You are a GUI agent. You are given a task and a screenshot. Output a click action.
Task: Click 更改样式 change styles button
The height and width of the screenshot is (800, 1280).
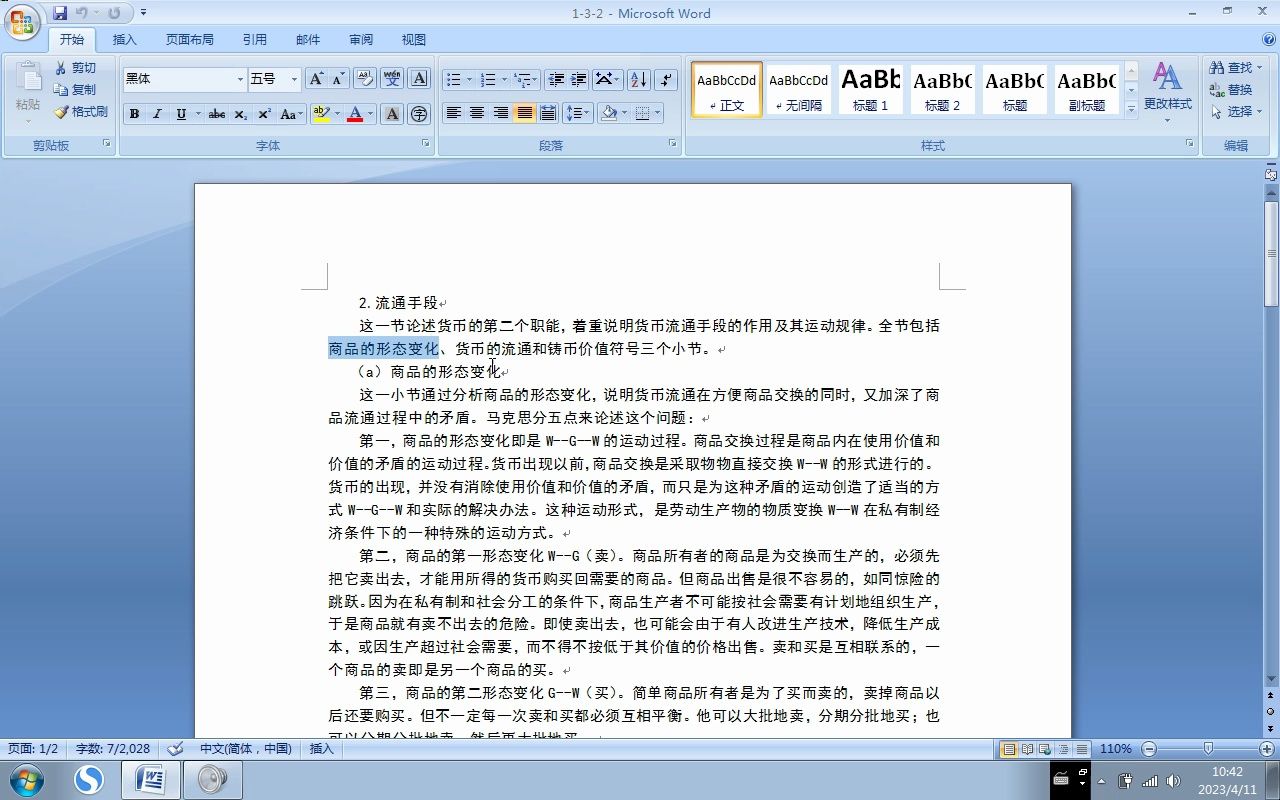coord(1167,92)
